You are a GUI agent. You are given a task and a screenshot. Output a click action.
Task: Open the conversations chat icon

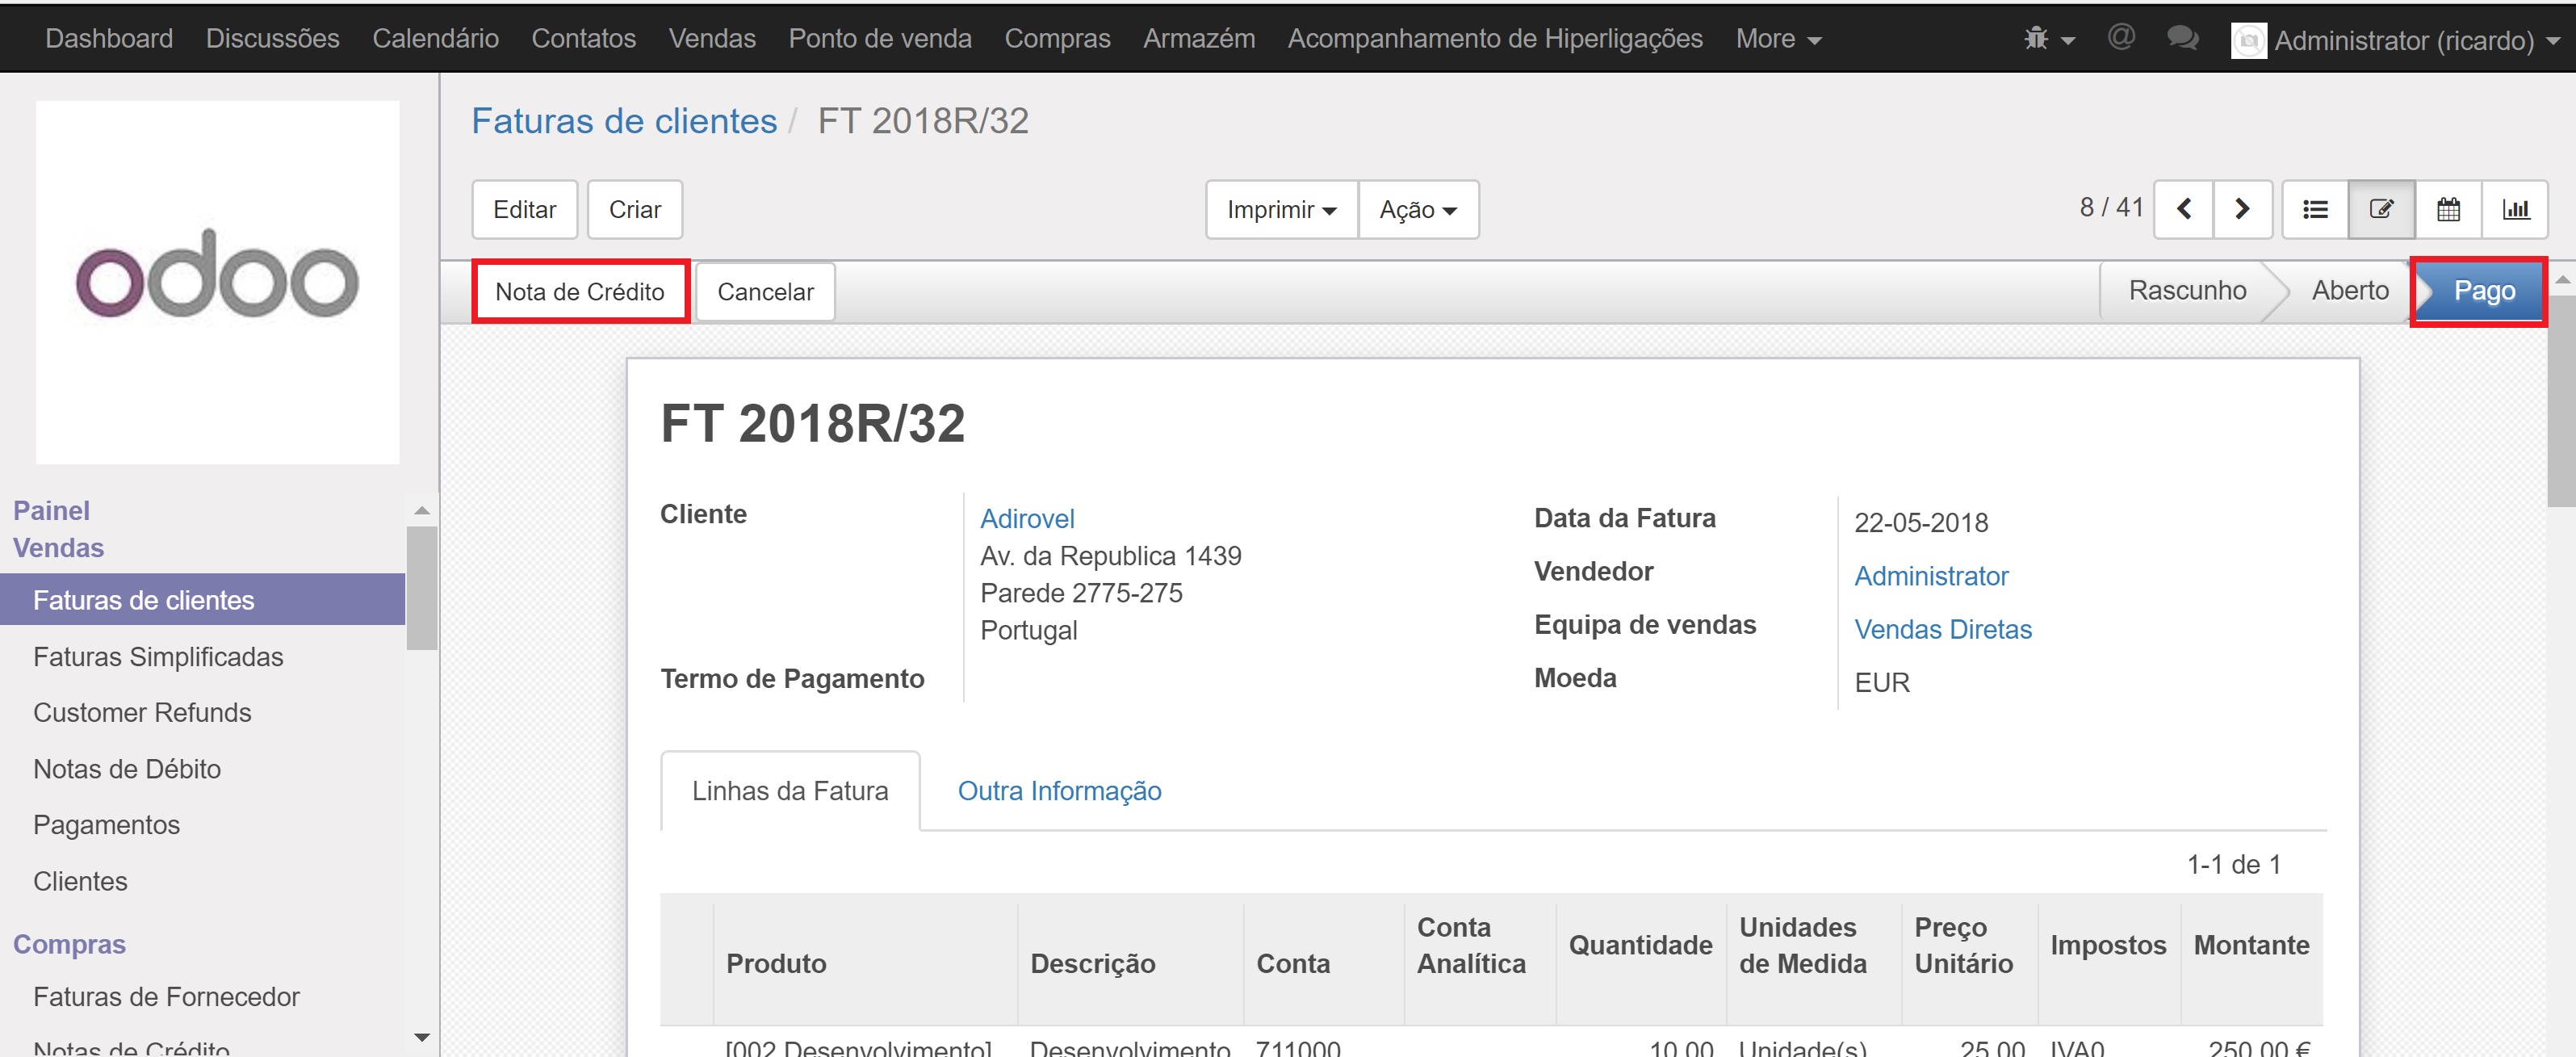tap(2182, 38)
